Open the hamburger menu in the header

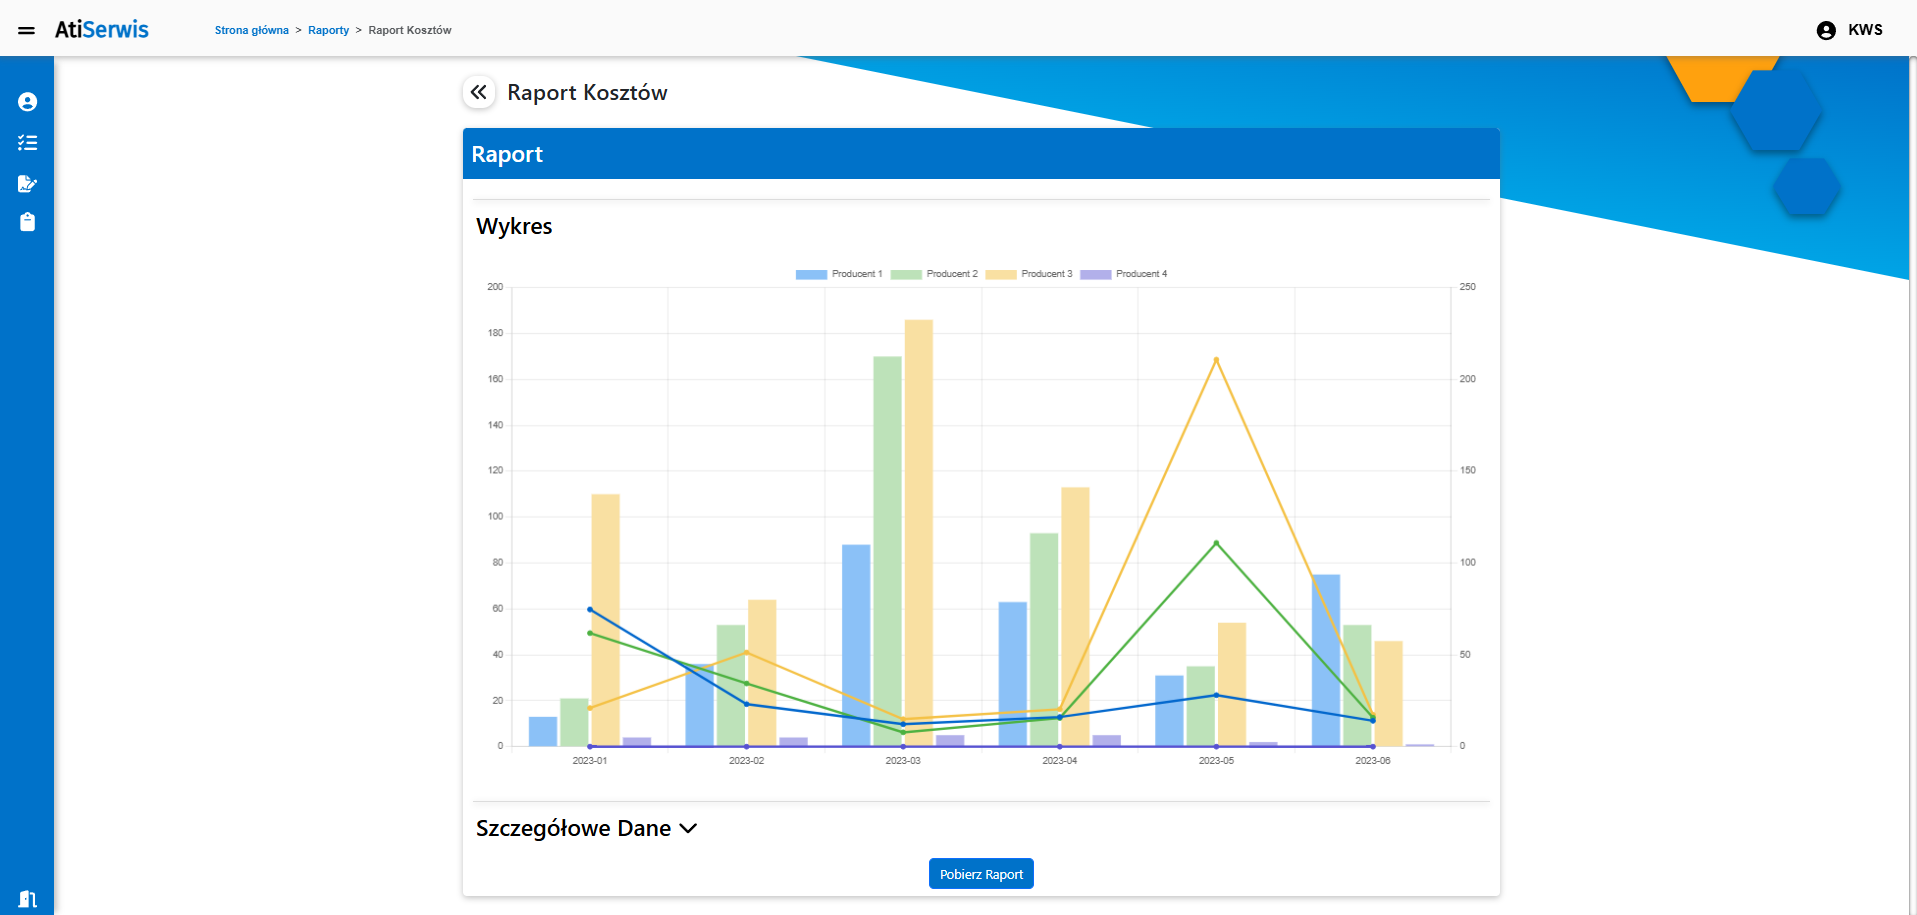coord(27,30)
